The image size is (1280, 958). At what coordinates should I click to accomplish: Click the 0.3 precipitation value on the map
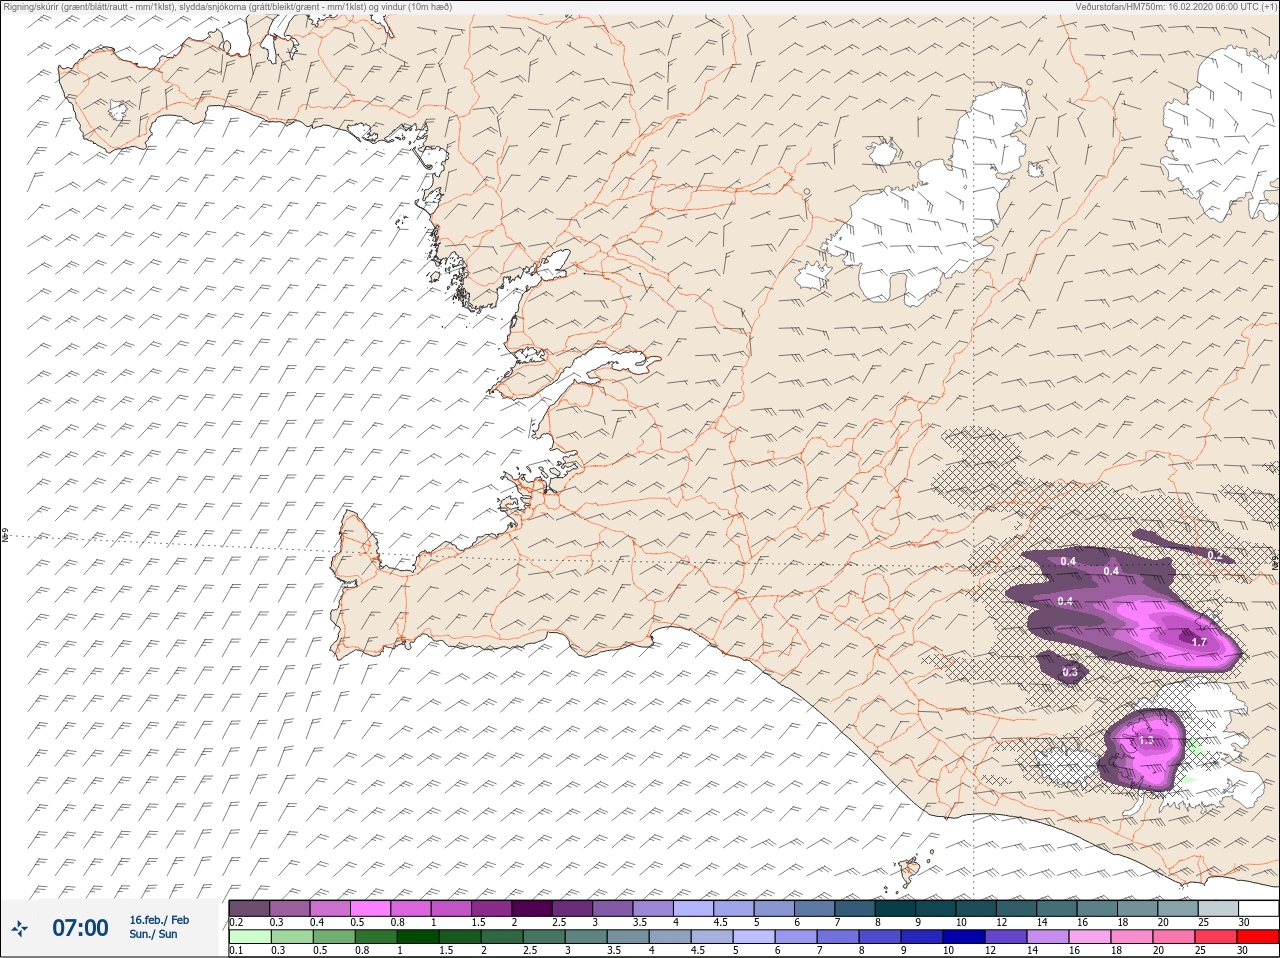(1070, 672)
